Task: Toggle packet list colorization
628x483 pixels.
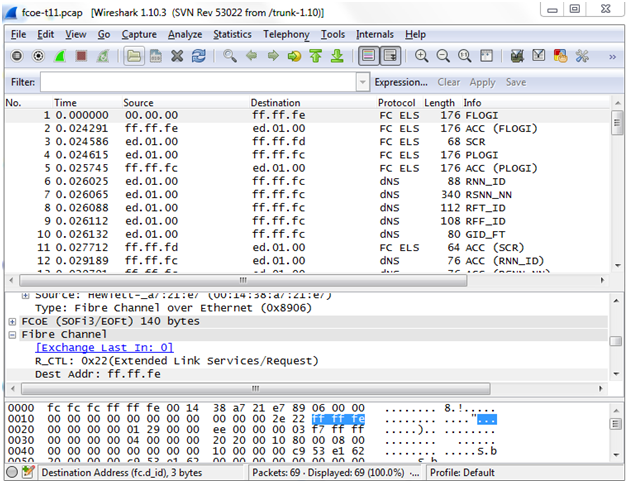Action: [367, 57]
